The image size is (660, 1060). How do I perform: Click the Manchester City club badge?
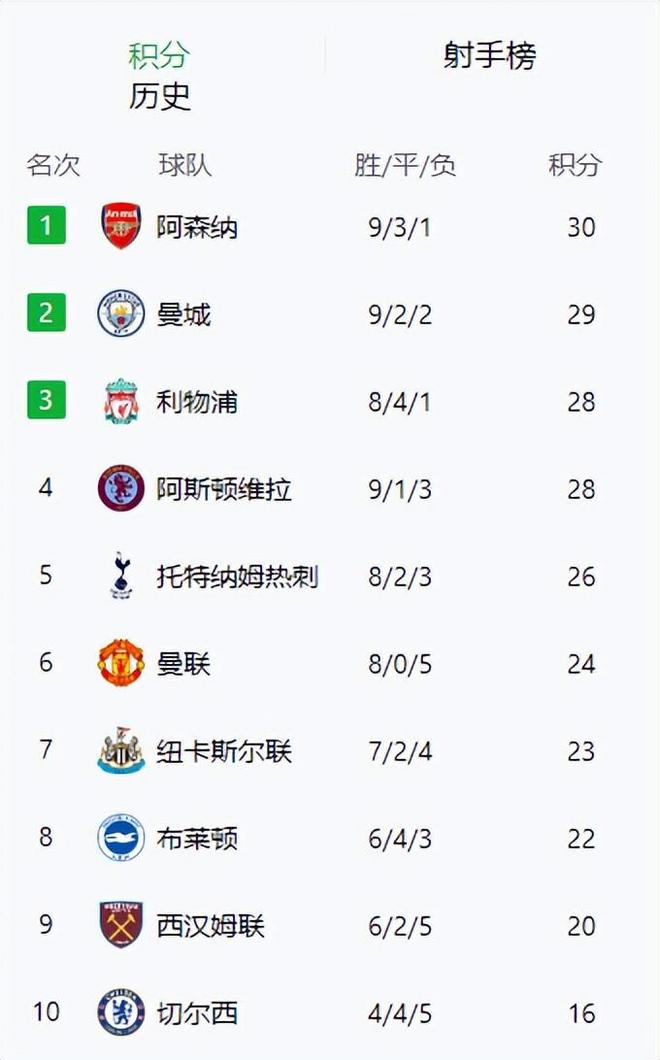(121, 314)
